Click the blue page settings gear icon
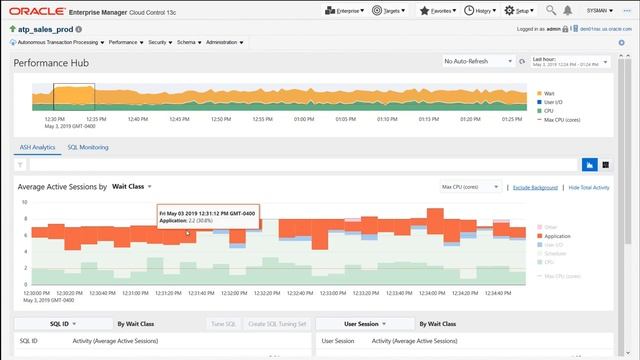 [621, 42]
